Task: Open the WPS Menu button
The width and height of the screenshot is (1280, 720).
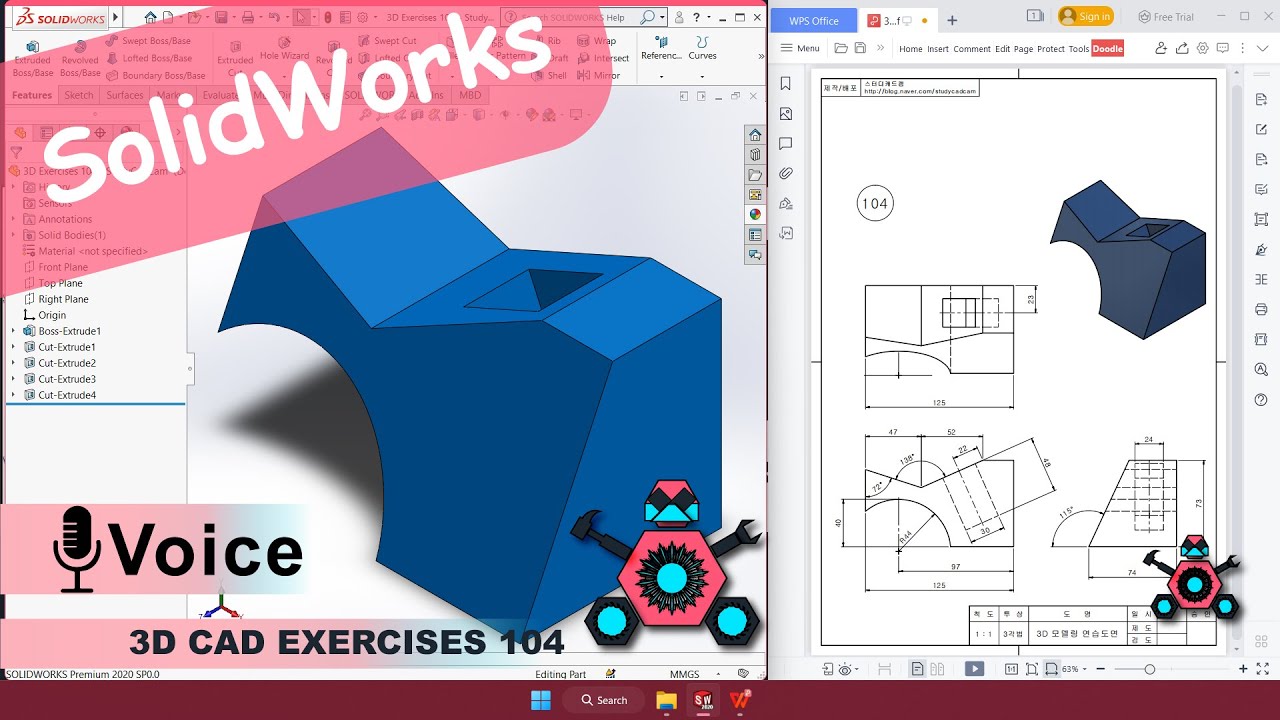Action: point(801,48)
